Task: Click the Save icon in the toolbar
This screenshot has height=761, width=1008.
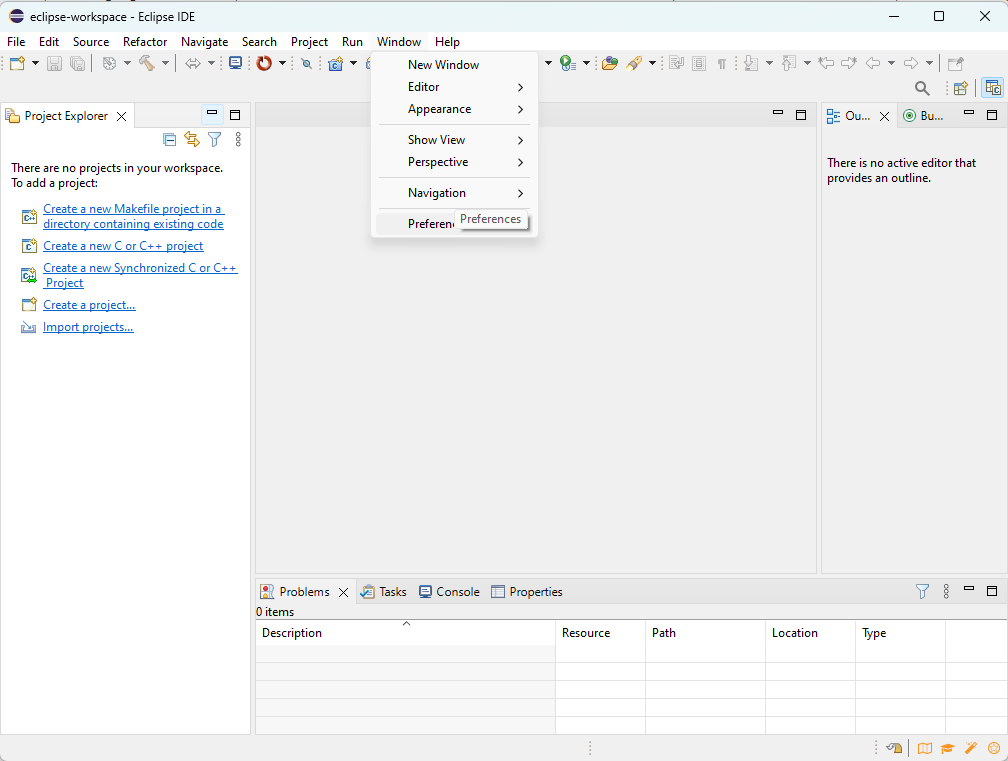Action: point(54,63)
